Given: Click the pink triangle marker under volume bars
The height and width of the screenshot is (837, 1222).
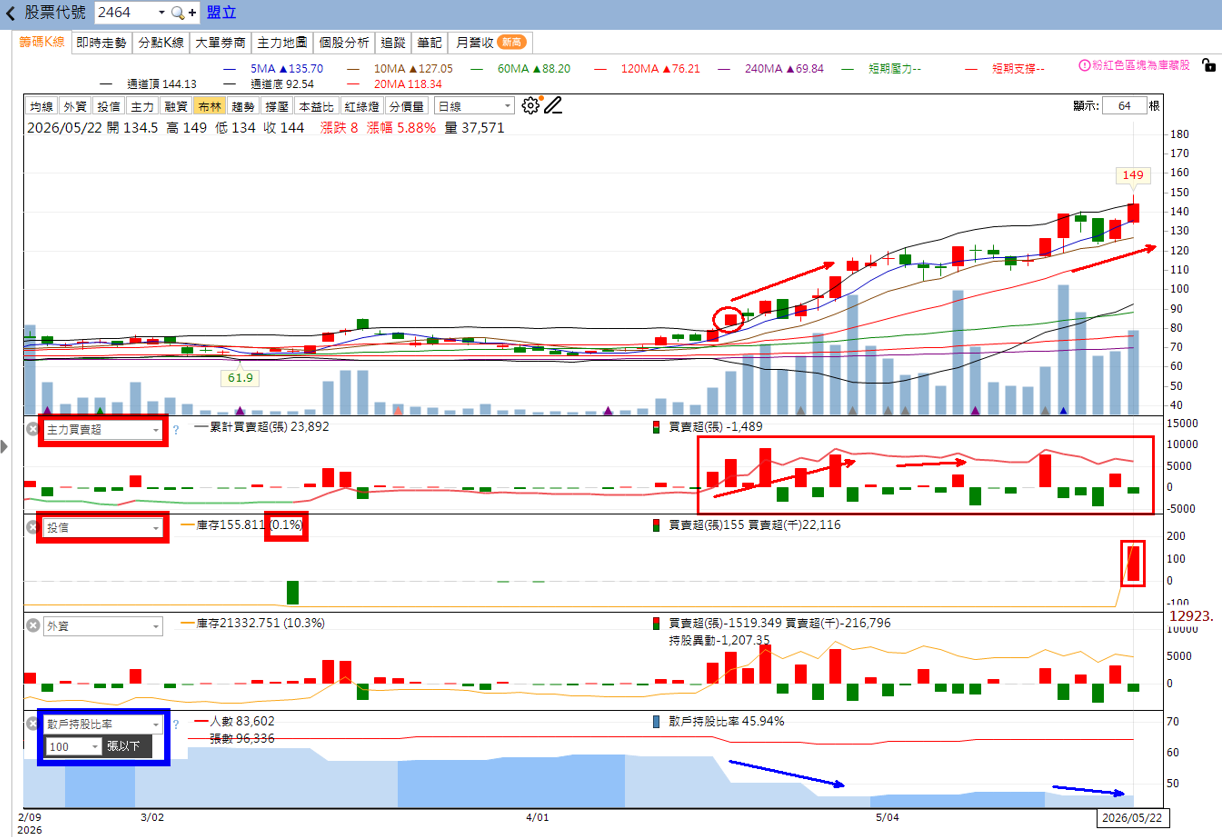Looking at the screenshot, I should (399, 410).
